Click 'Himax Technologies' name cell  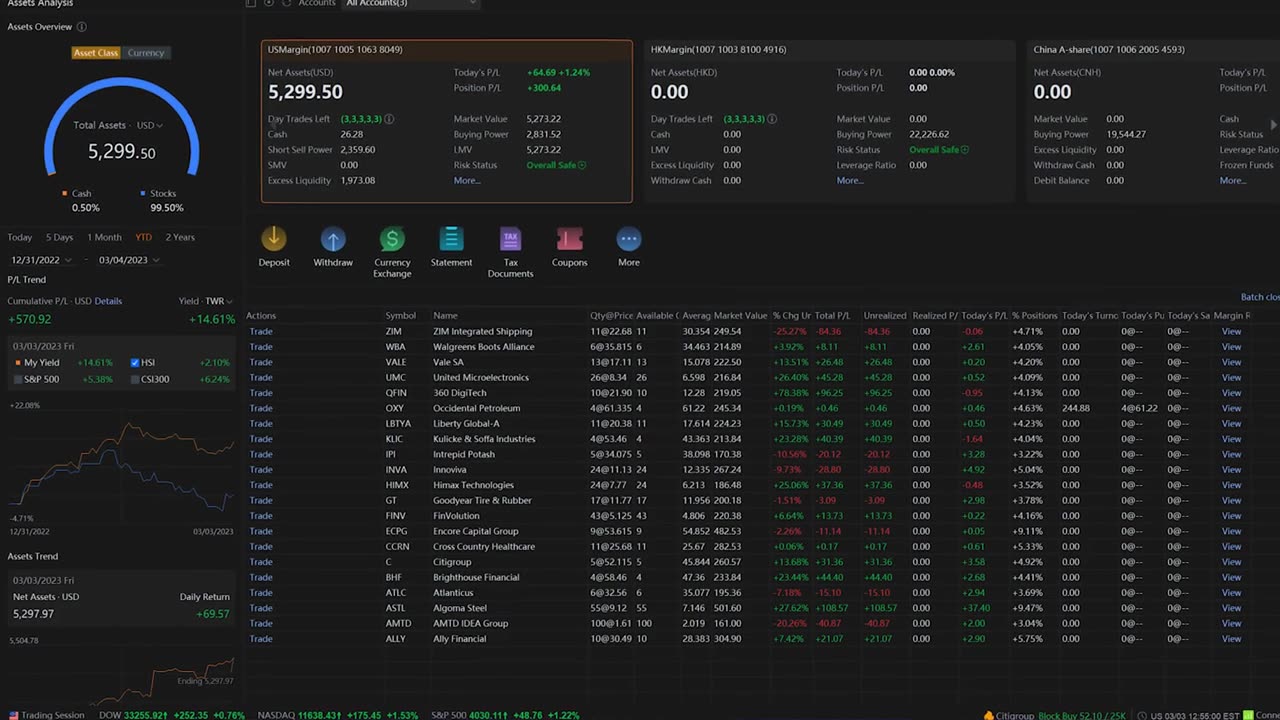click(x=473, y=485)
